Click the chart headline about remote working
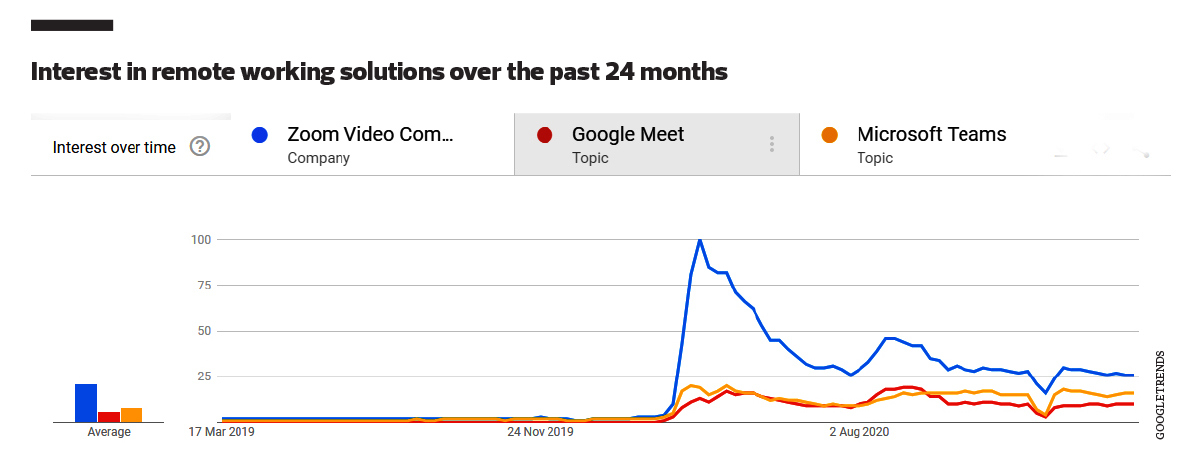 379,72
